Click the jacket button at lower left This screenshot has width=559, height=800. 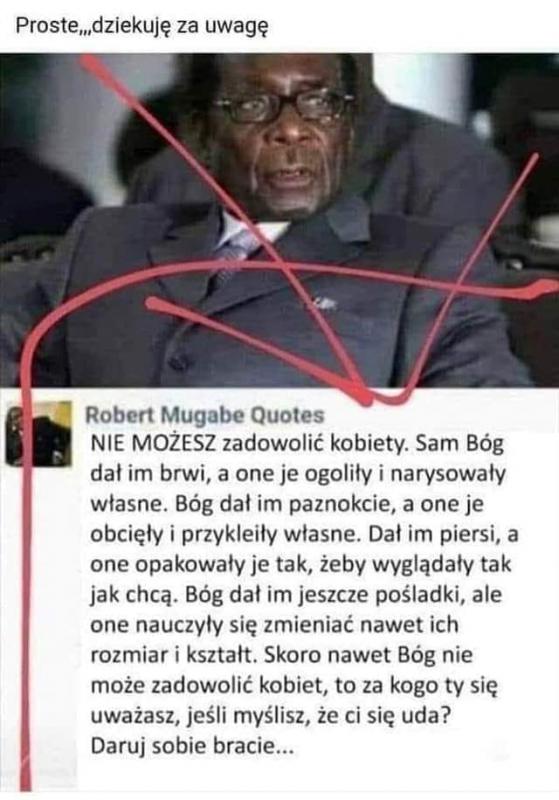tap(178, 363)
